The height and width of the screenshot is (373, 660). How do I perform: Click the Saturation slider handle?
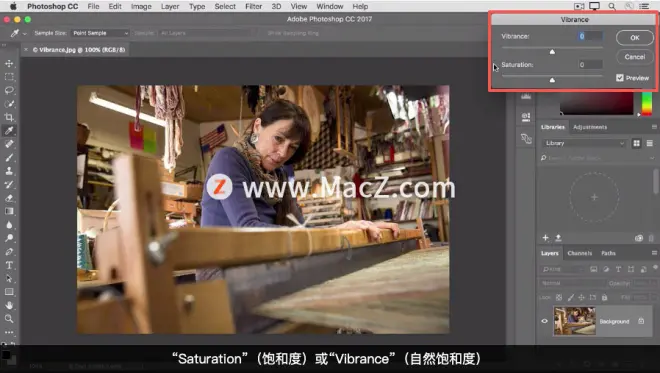pos(552,80)
